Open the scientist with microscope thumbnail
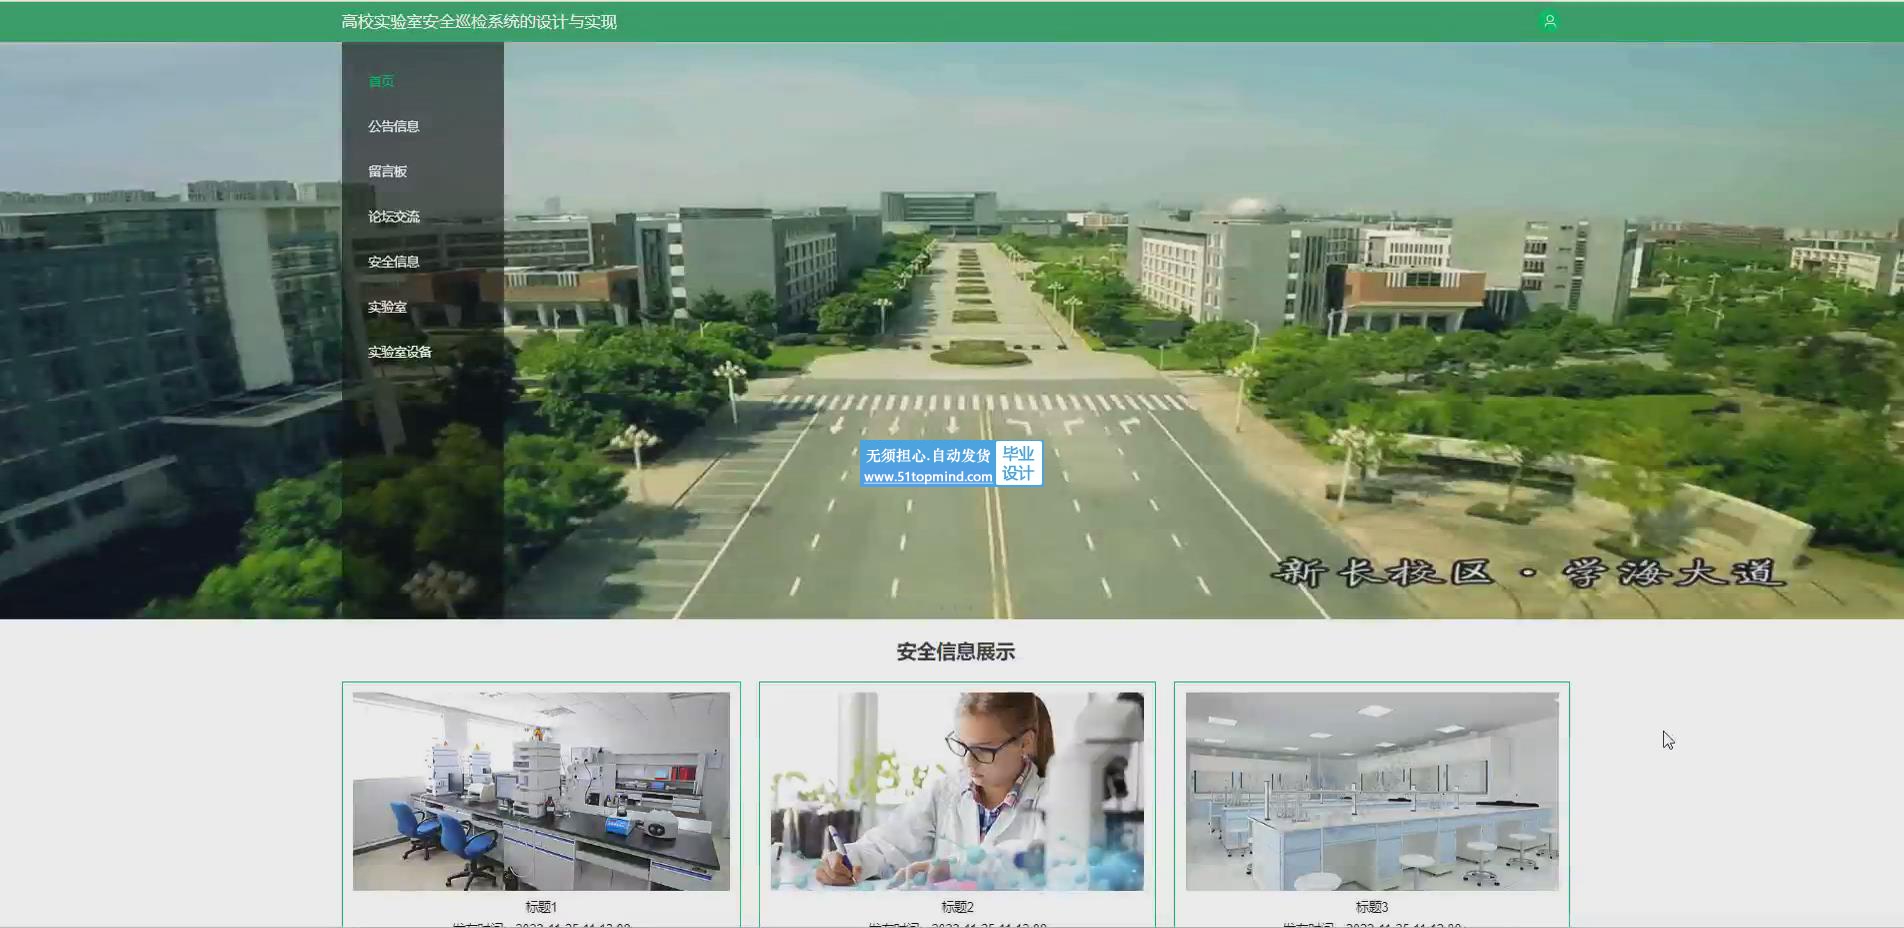Screen dimensions: 1904x928 click(957, 791)
